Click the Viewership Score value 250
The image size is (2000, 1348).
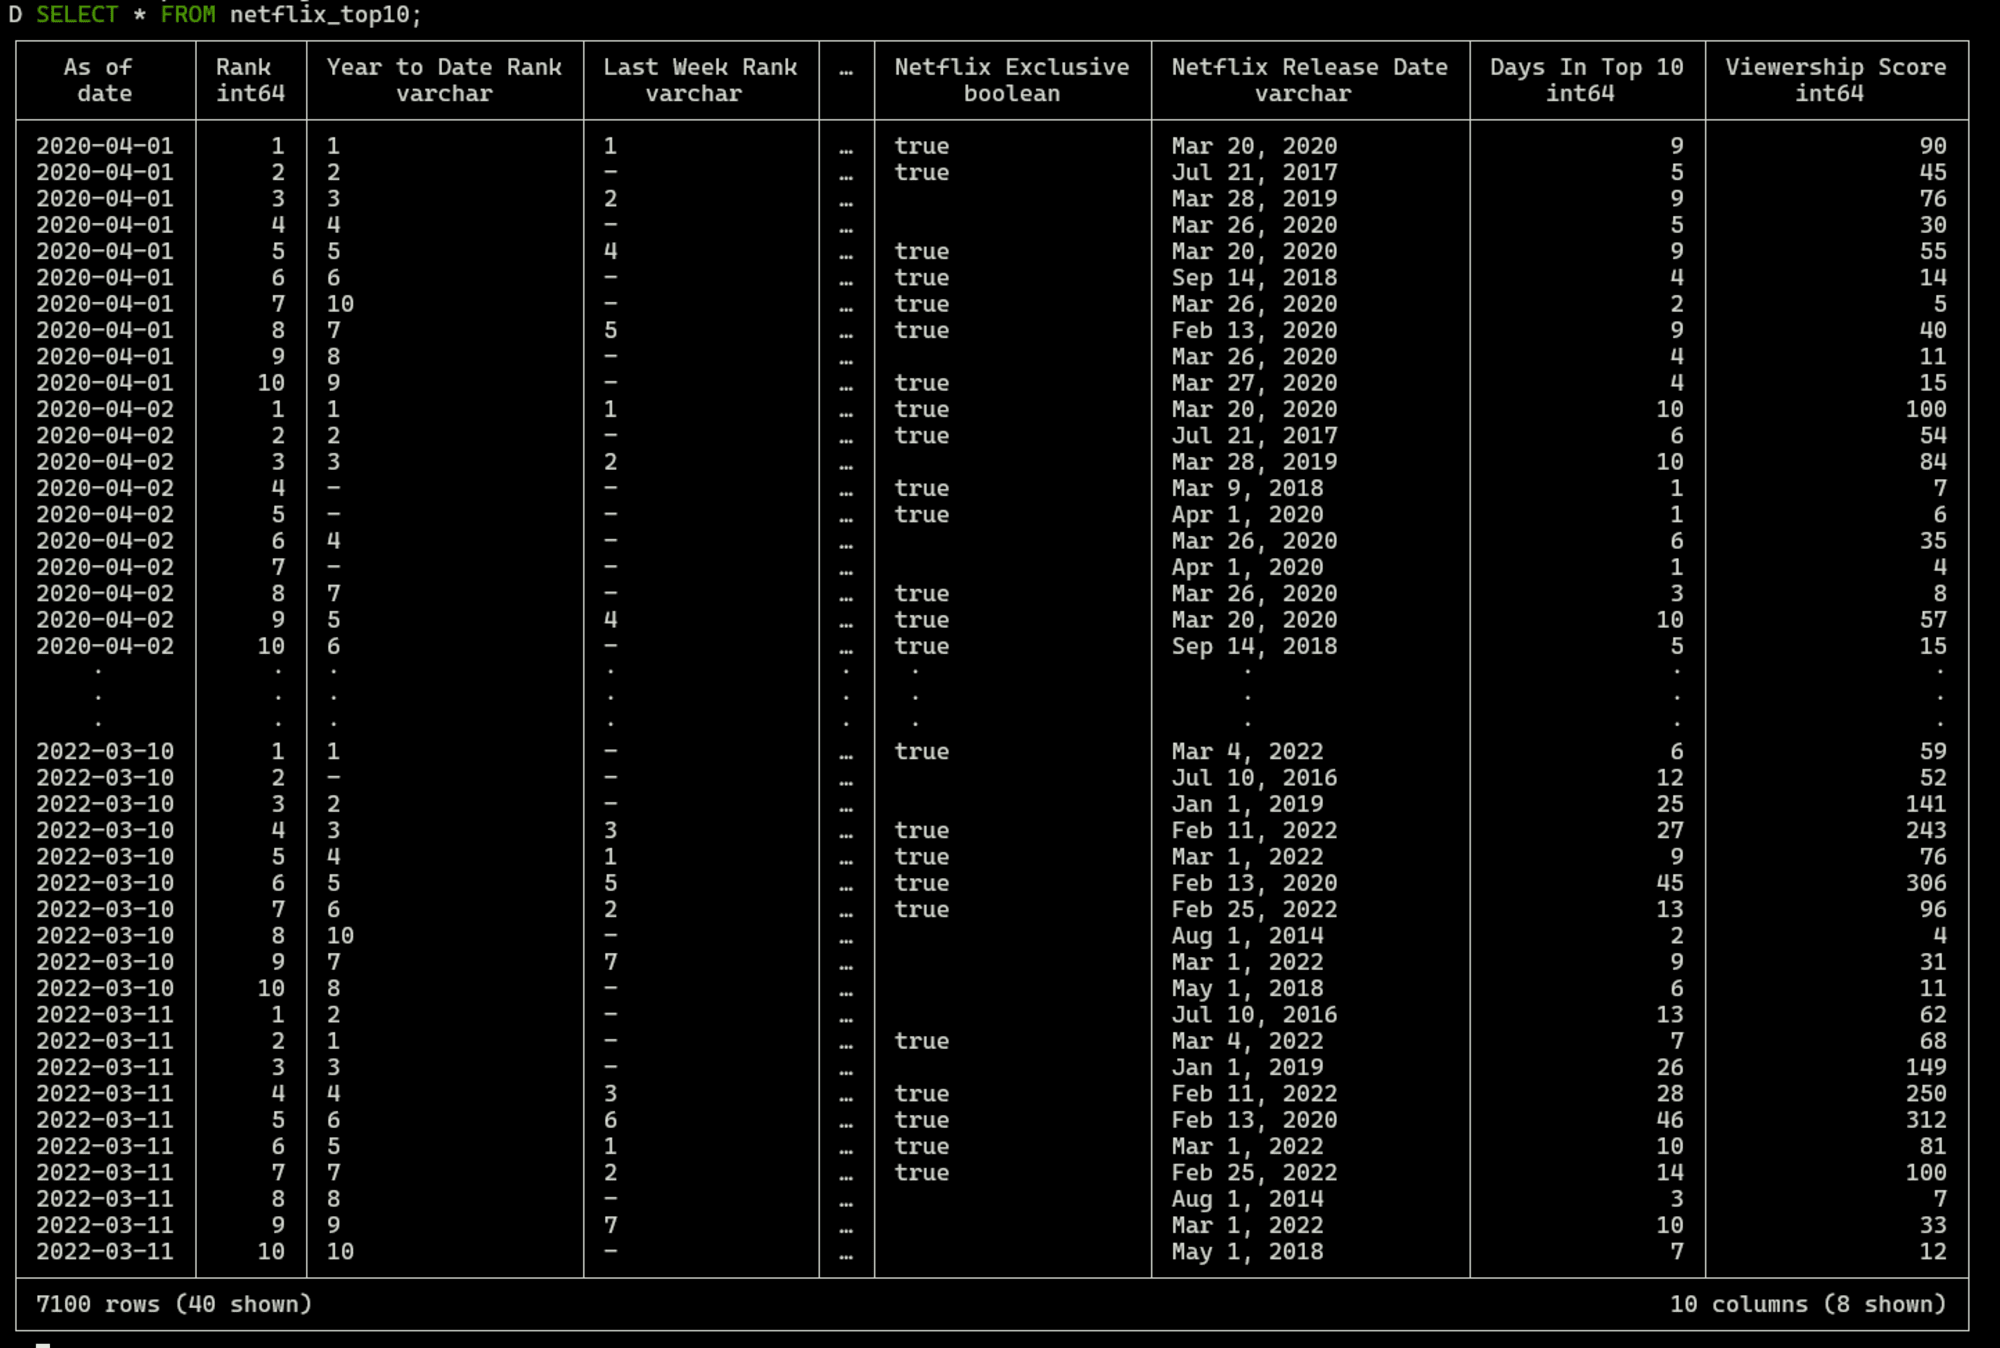pos(1926,1093)
